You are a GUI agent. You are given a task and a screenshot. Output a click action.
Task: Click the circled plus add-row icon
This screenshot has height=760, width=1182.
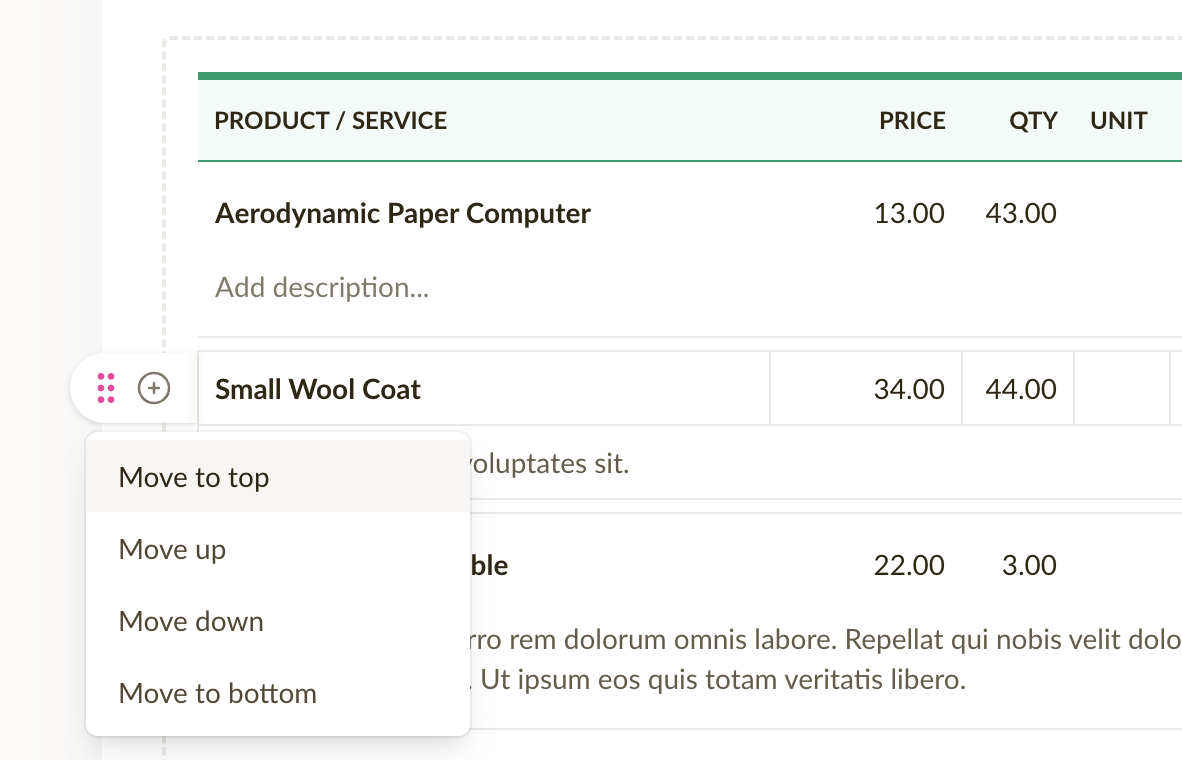(154, 388)
